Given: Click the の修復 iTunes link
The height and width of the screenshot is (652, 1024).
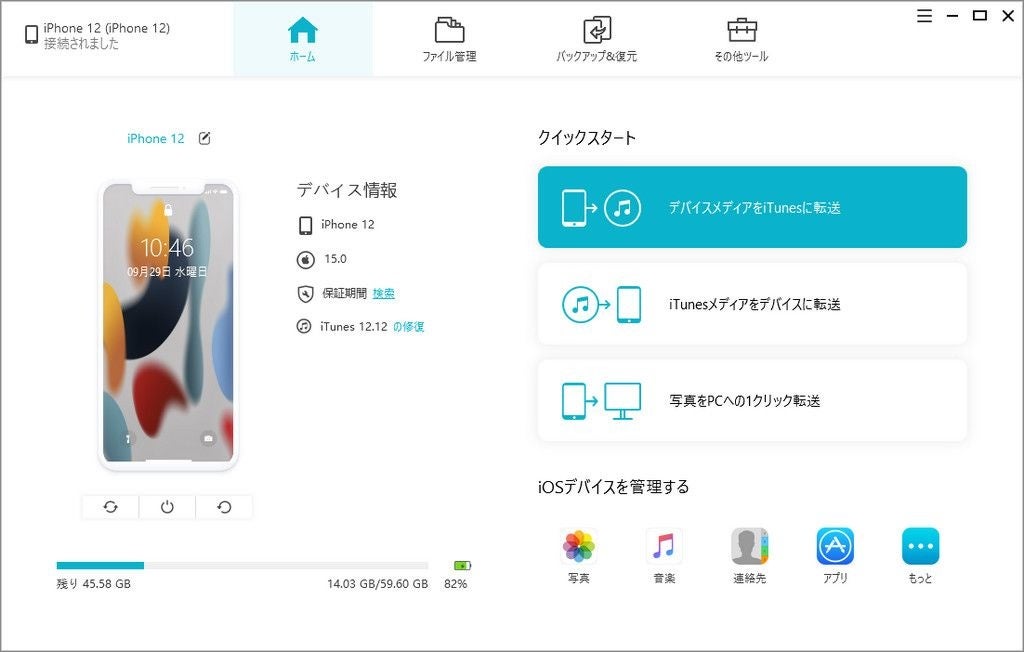Looking at the screenshot, I should coord(408,327).
